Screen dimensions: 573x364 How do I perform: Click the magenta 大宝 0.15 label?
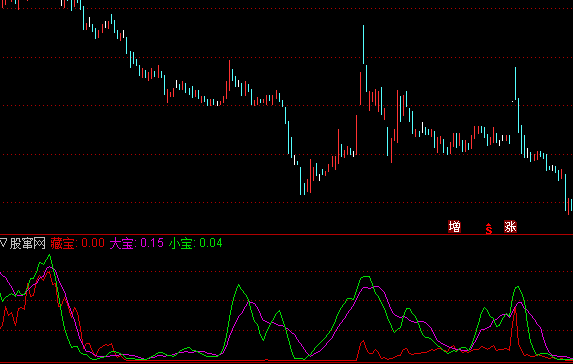pyautogui.click(x=137, y=243)
